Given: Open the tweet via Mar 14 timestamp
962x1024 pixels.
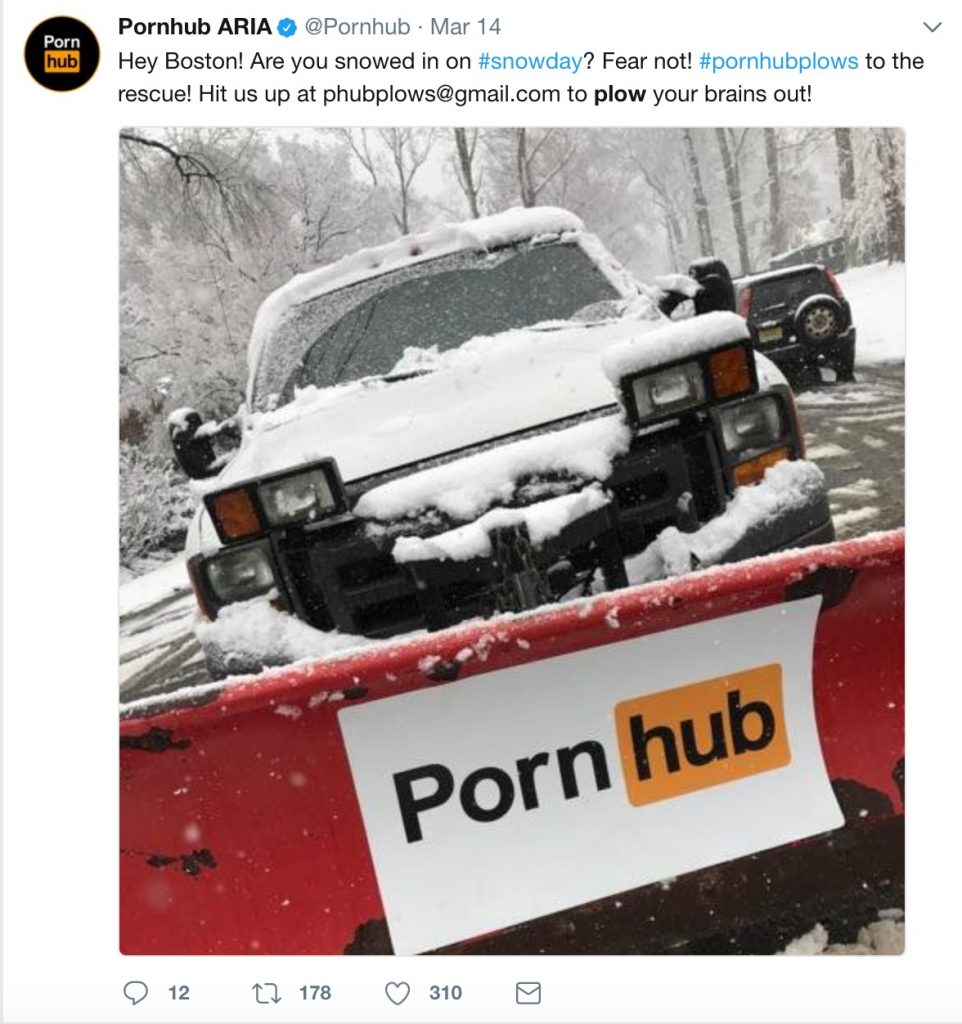Looking at the screenshot, I should [465, 27].
